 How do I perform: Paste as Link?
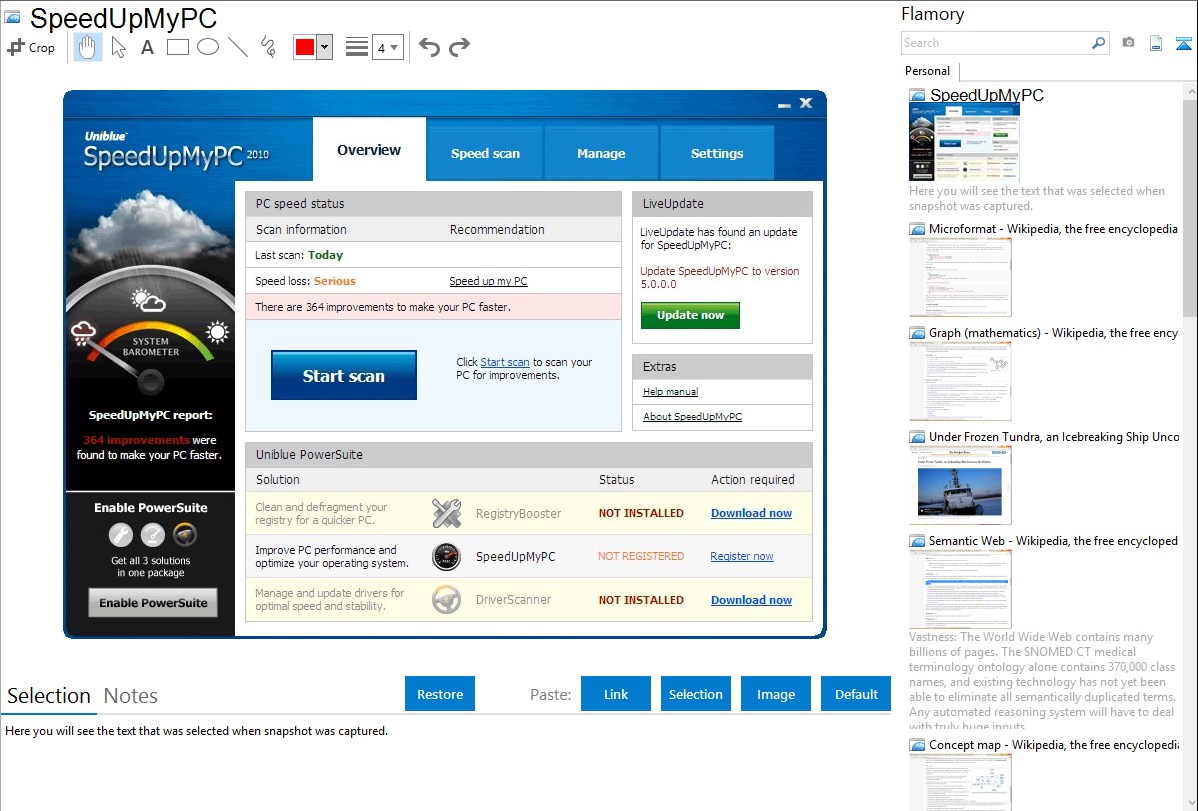[x=616, y=694]
